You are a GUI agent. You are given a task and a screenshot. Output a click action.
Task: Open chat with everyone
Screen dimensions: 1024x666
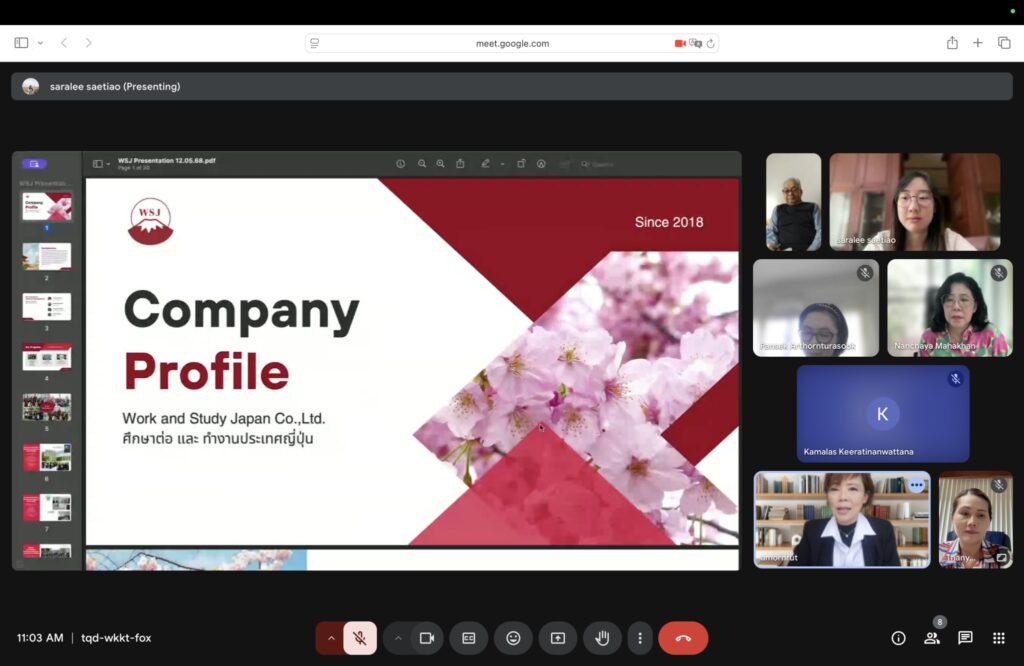click(965, 638)
